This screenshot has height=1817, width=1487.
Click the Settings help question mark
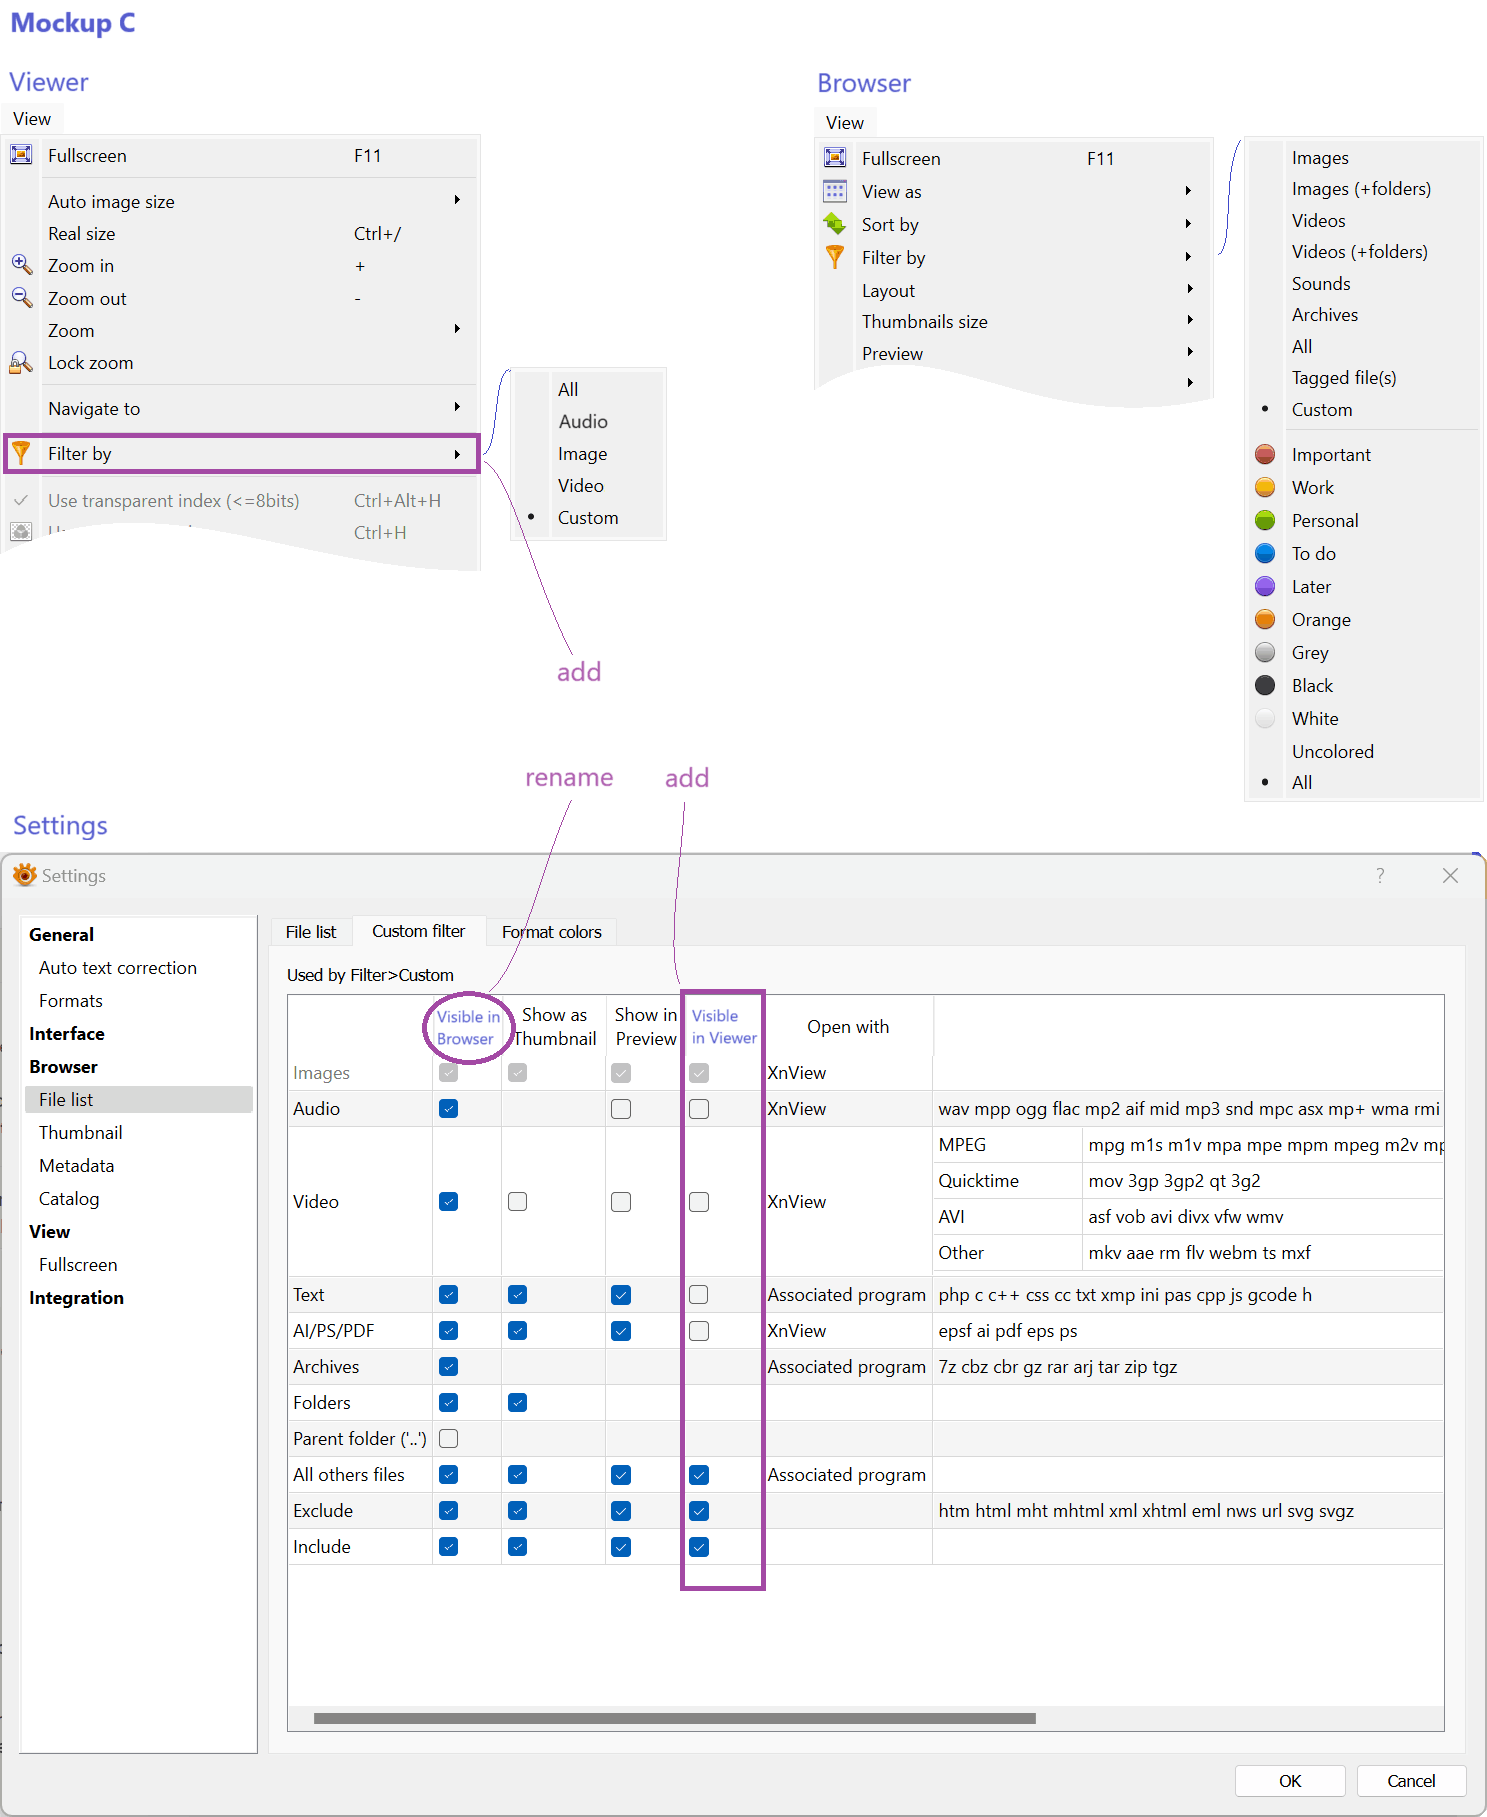pyautogui.click(x=1380, y=876)
